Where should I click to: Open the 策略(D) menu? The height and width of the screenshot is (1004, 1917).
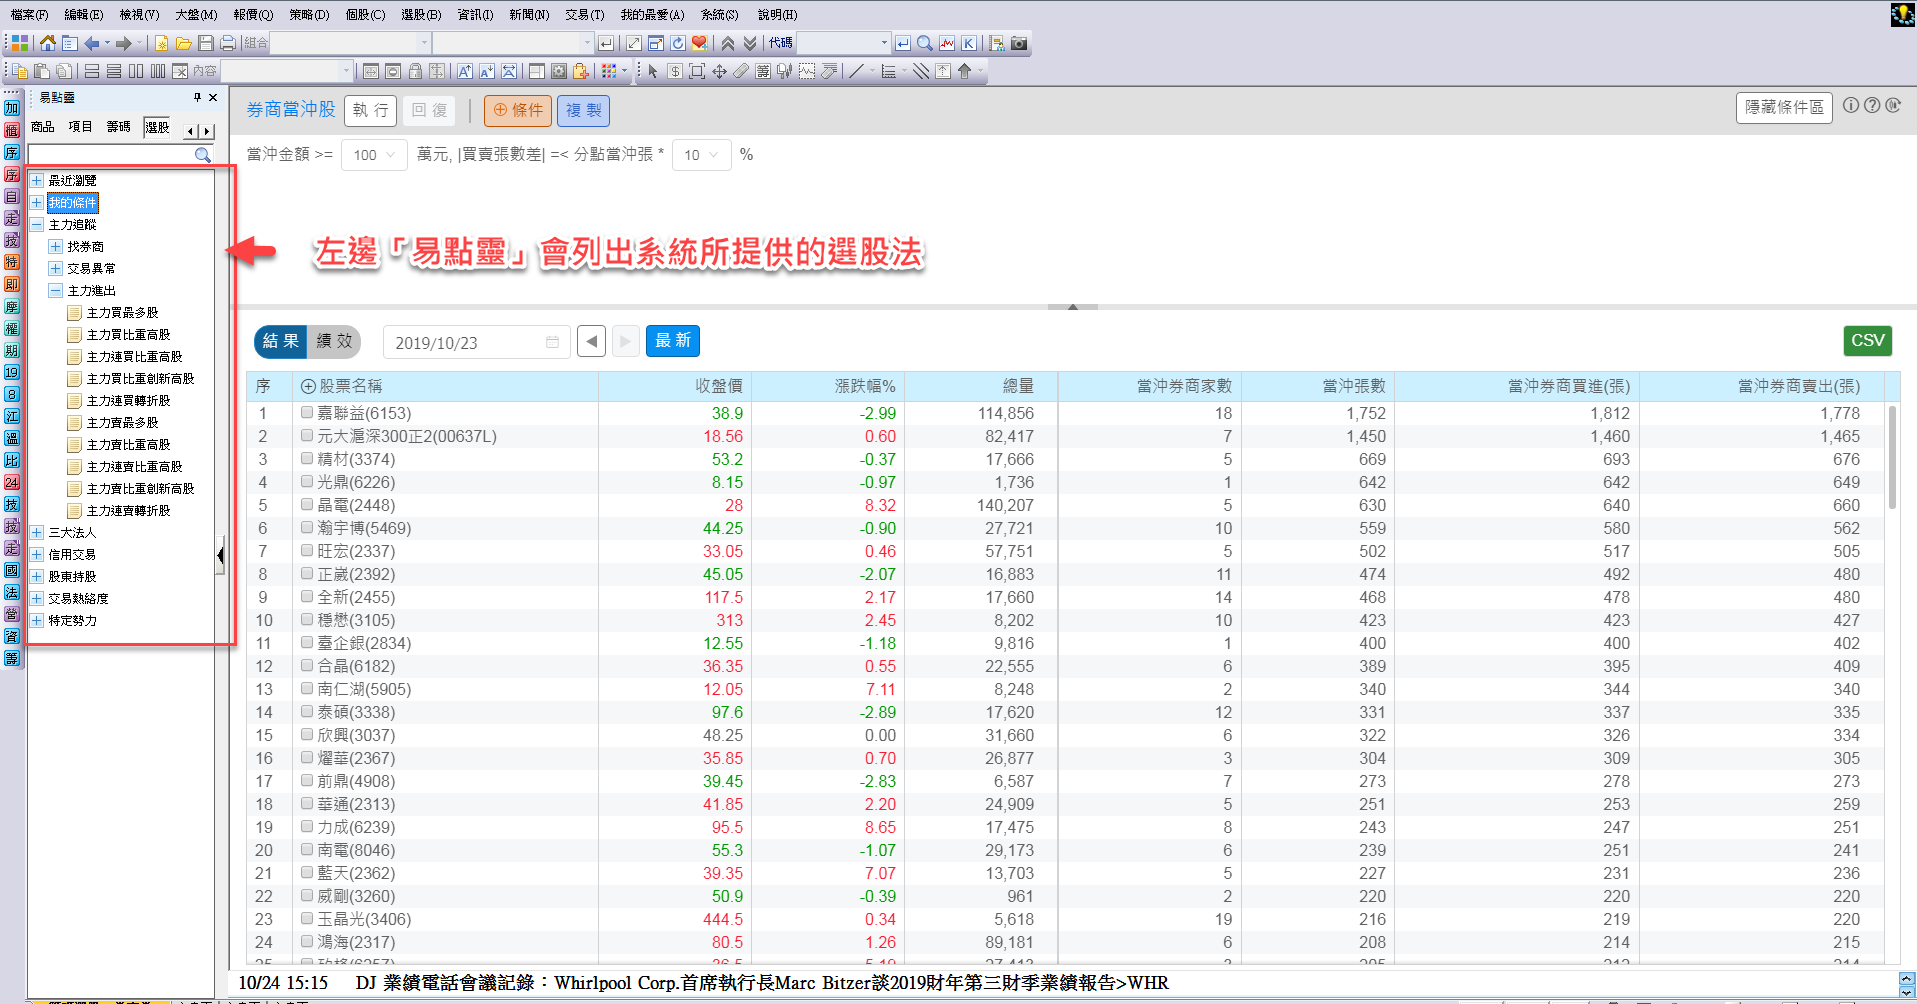pos(309,15)
